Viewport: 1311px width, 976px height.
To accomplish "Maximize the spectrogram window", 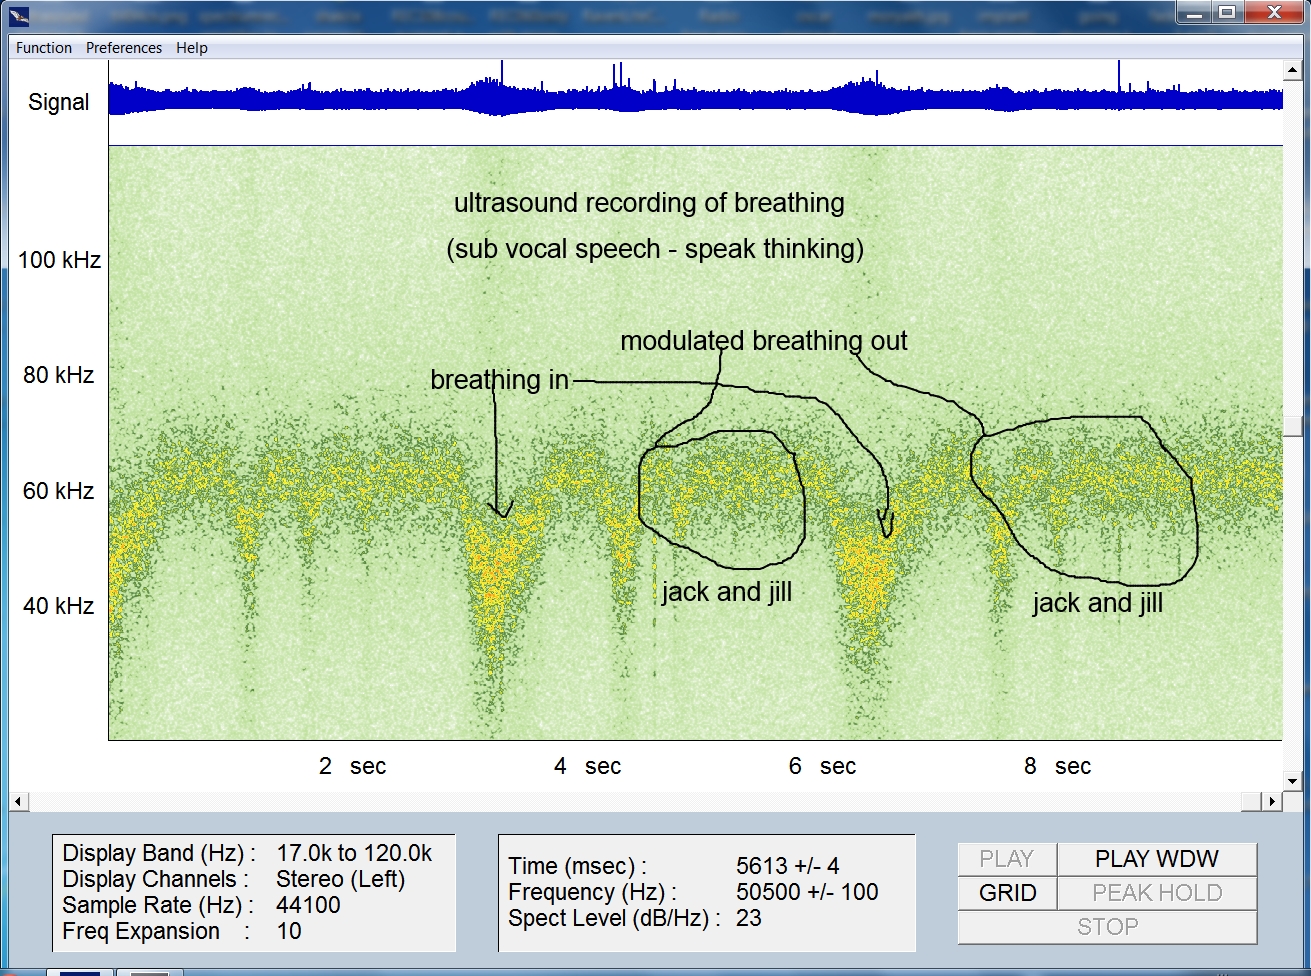I will click(x=1227, y=12).
